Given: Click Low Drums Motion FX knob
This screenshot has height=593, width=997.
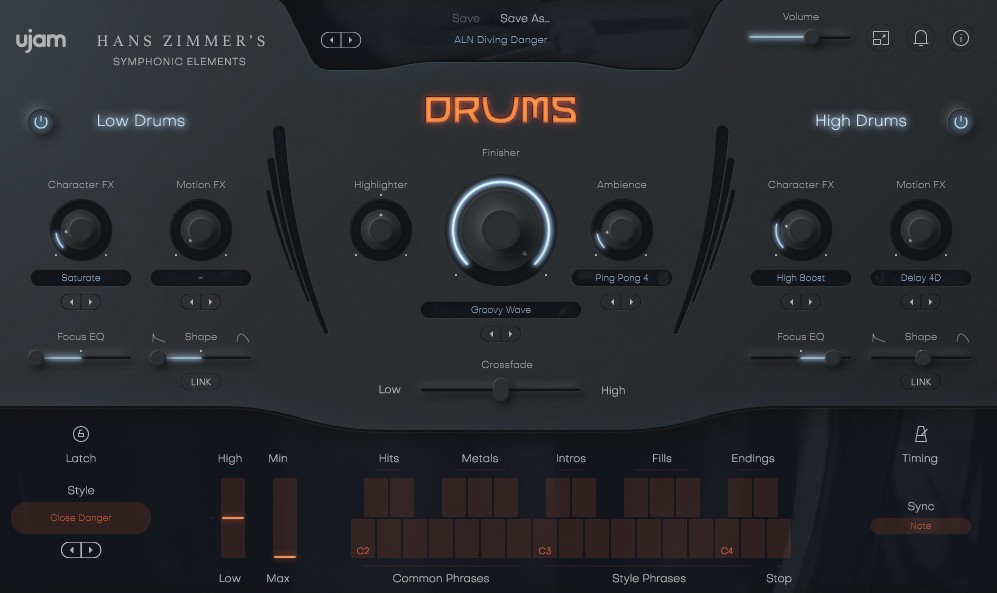Looking at the screenshot, I should (x=201, y=229).
